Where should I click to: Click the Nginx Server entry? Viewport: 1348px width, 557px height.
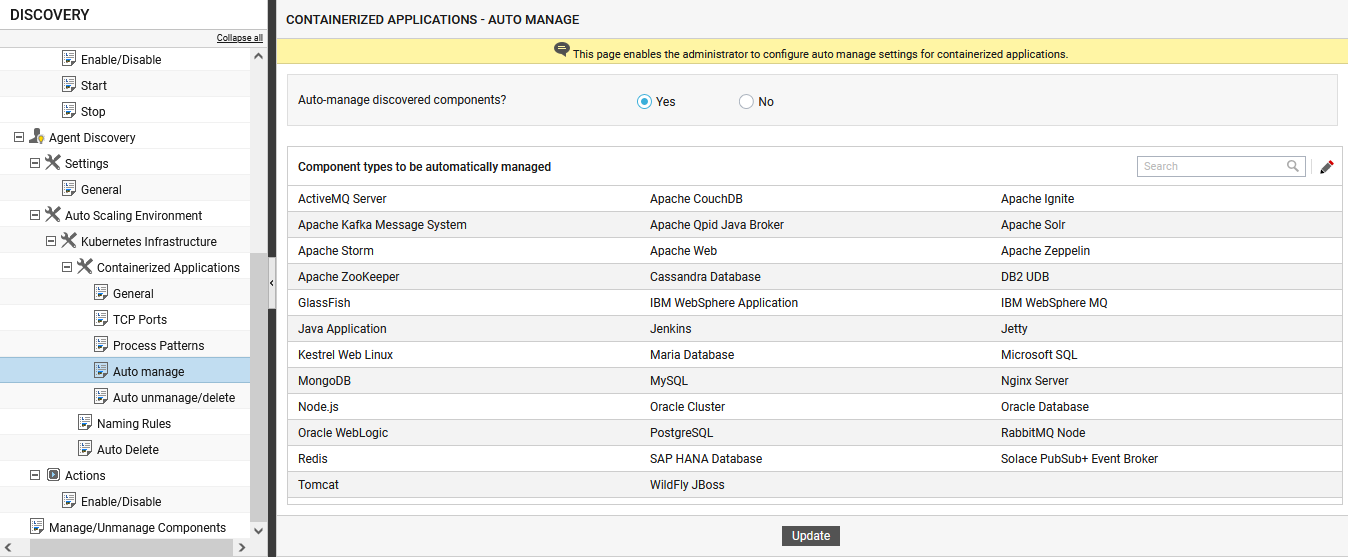tap(1035, 381)
